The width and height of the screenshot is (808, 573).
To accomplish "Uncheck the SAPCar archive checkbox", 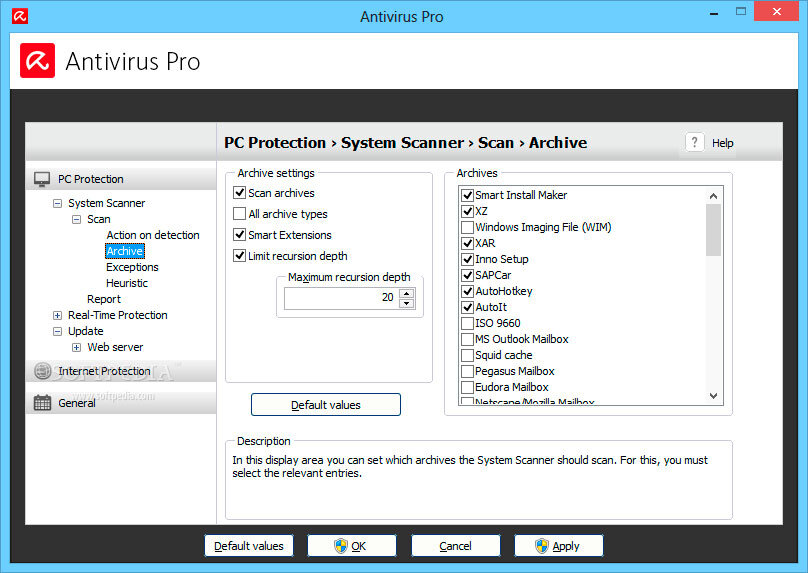I will [467, 275].
